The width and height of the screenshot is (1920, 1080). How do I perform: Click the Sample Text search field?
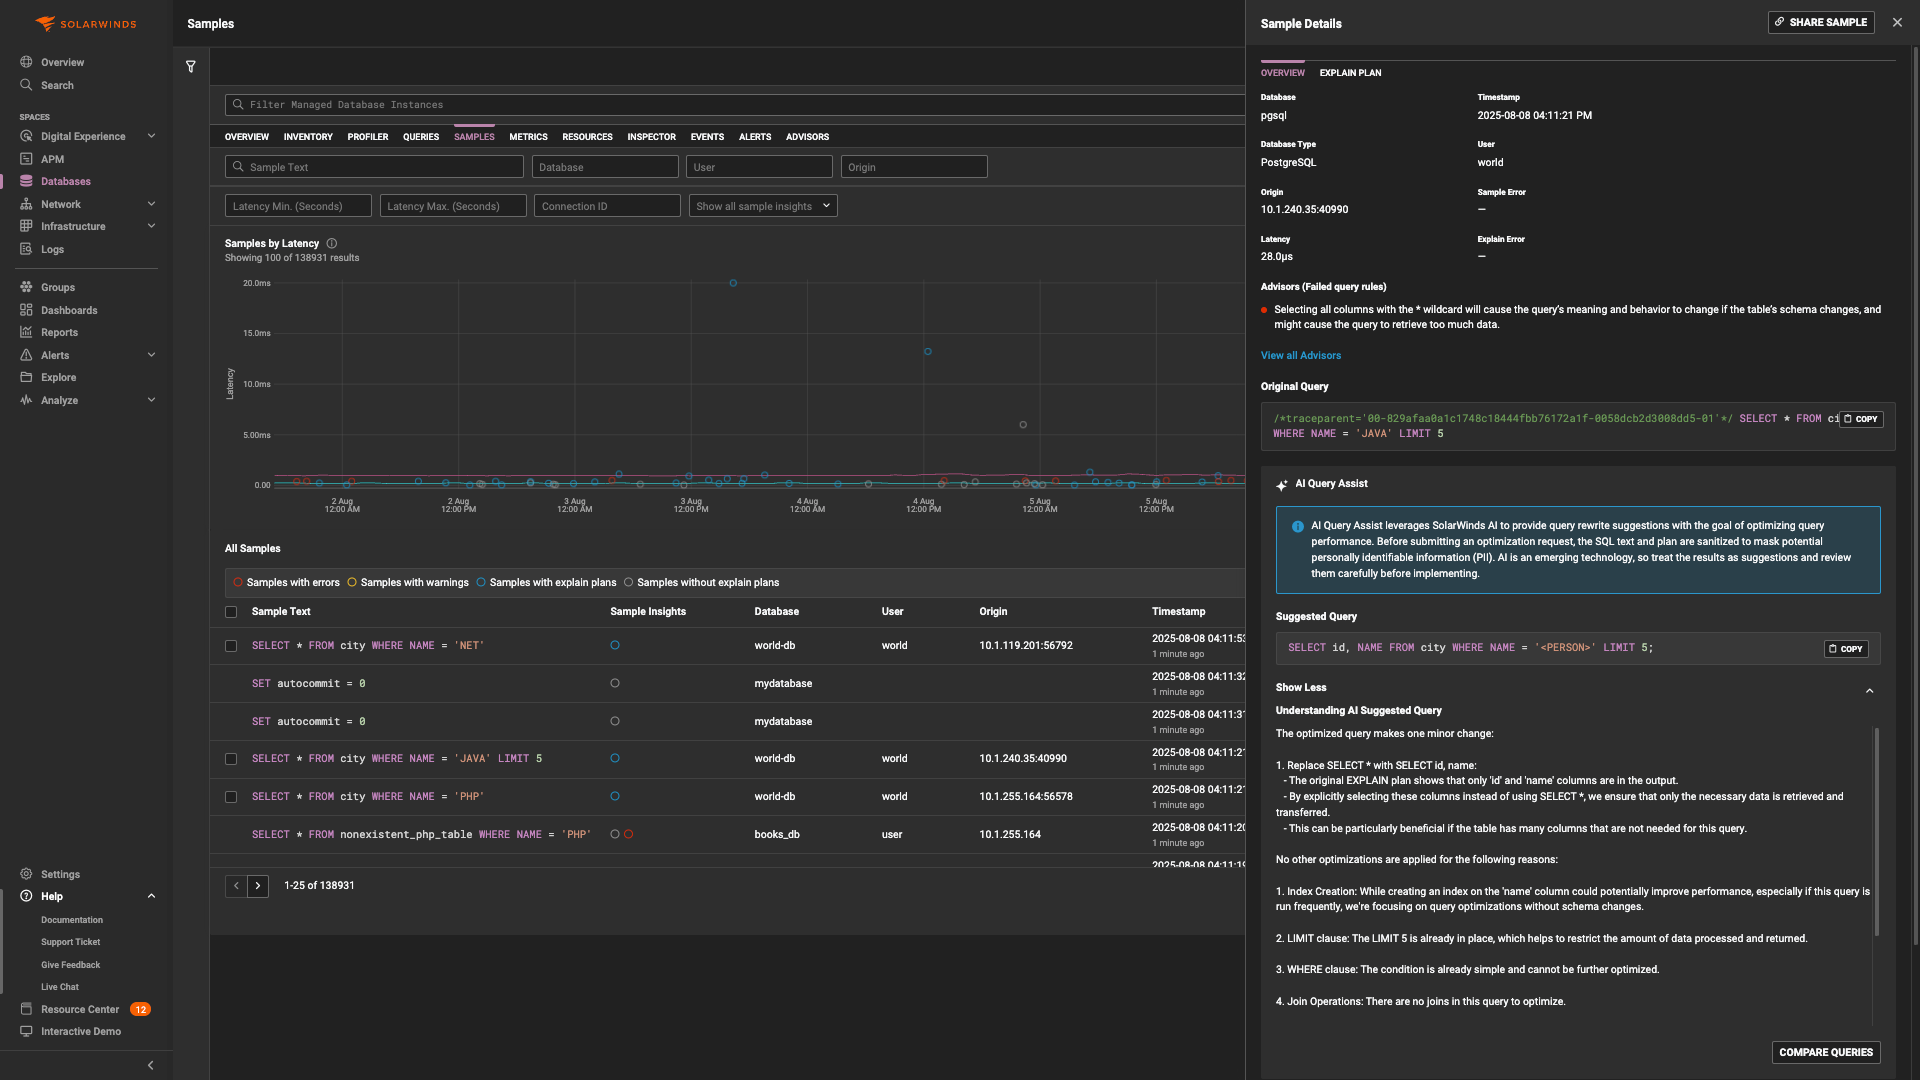point(375,168)
